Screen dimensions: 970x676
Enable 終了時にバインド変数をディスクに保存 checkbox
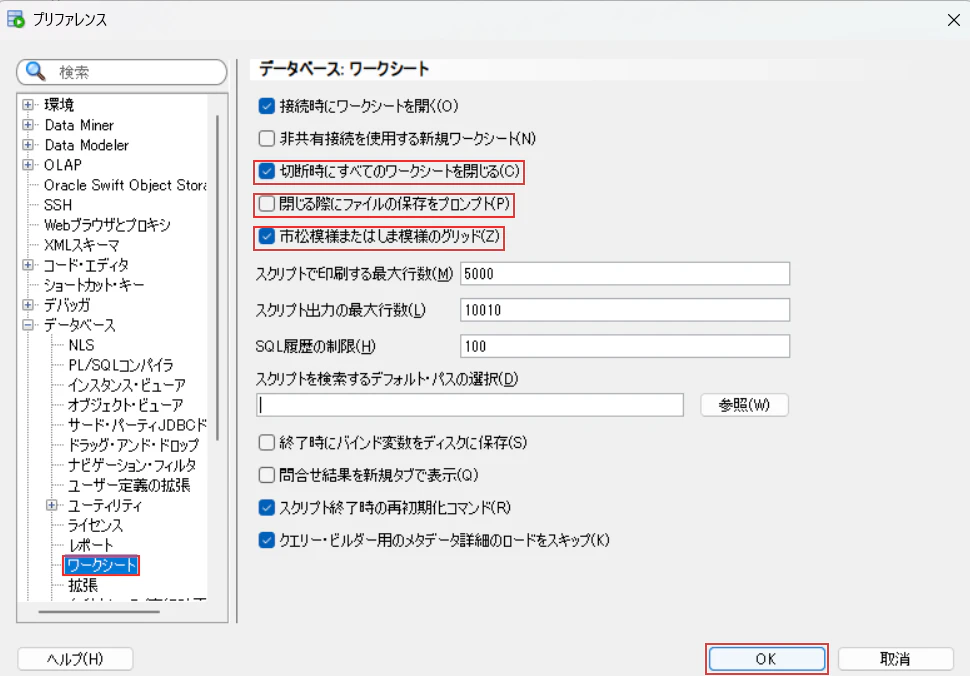pyautogui.click(x=267, y=442)
